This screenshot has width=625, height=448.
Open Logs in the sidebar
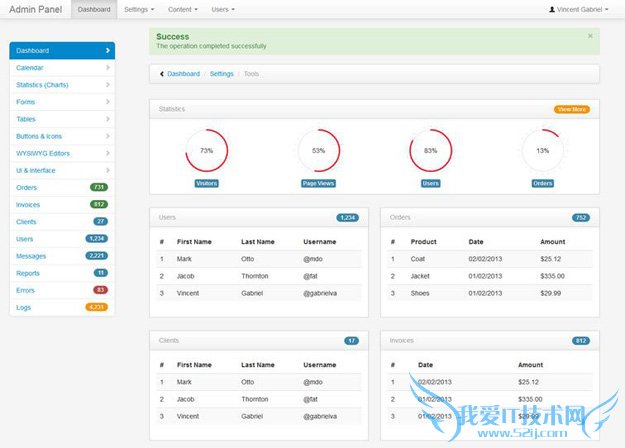click(62, 308)
